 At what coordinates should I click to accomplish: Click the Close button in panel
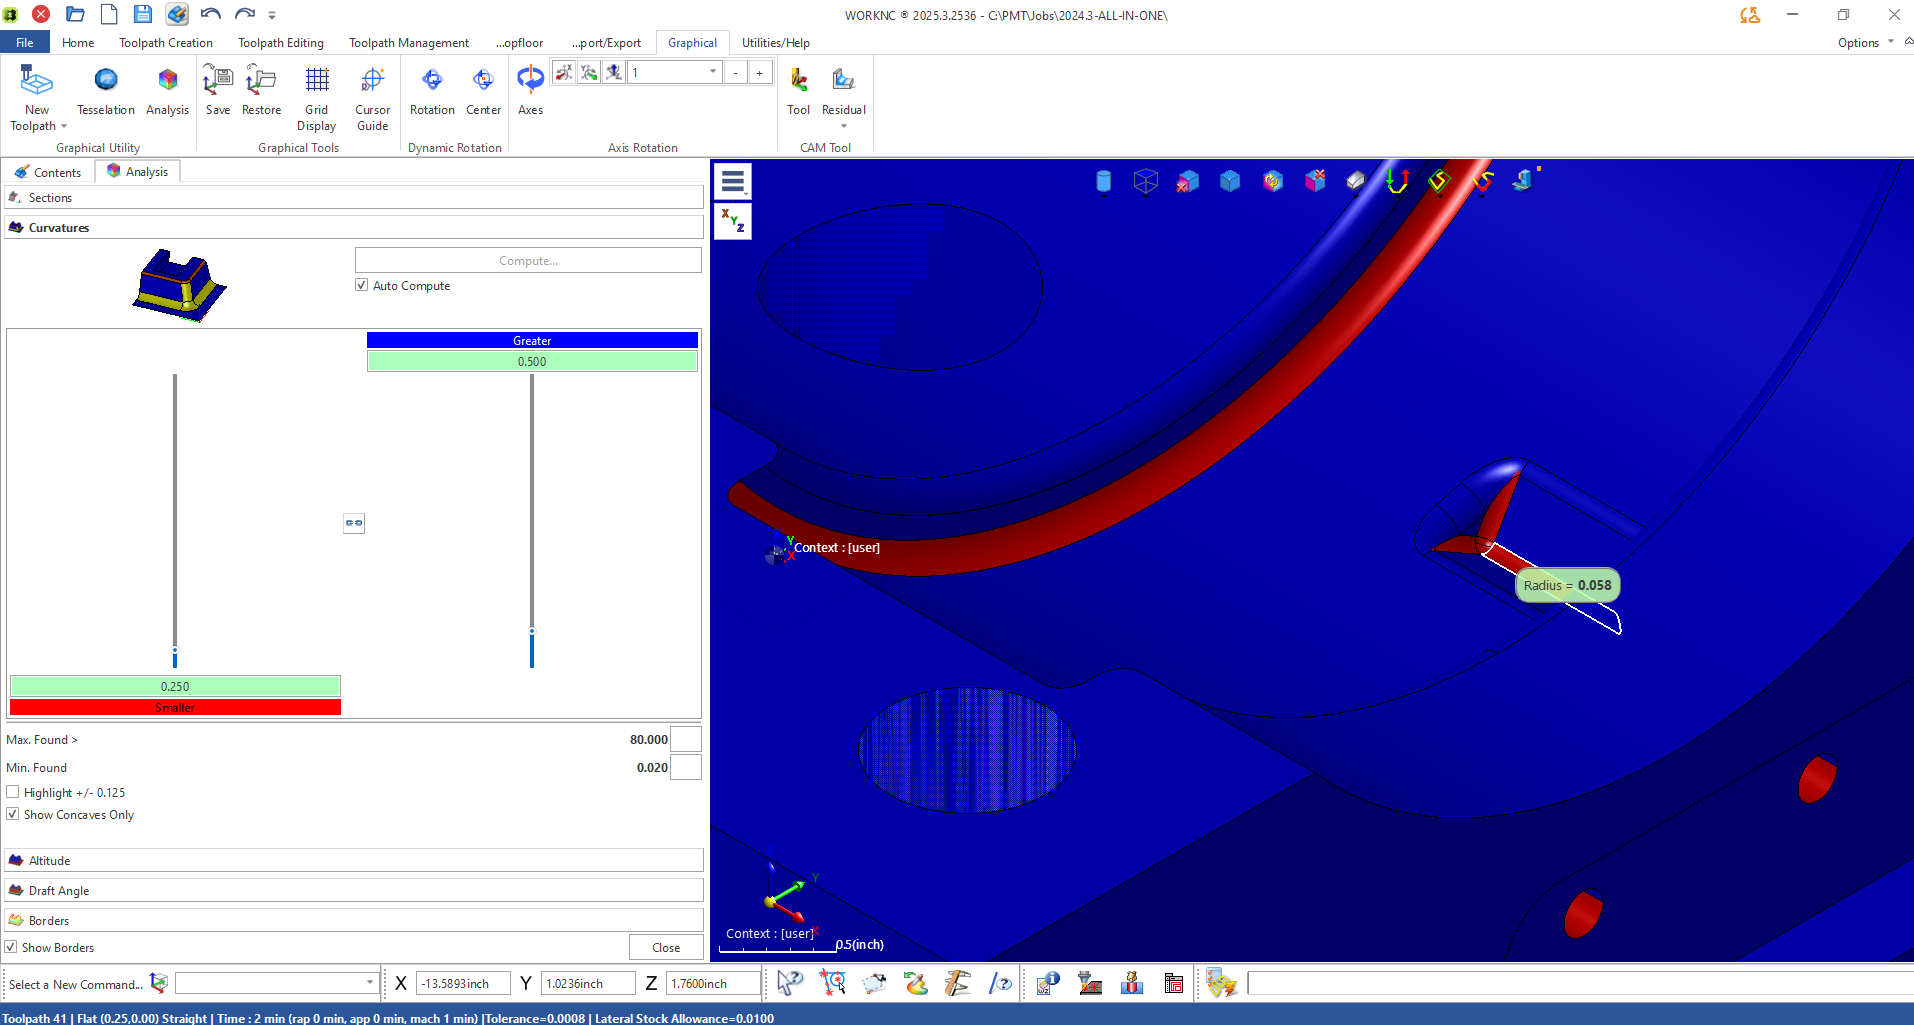[x=665, y=947]
